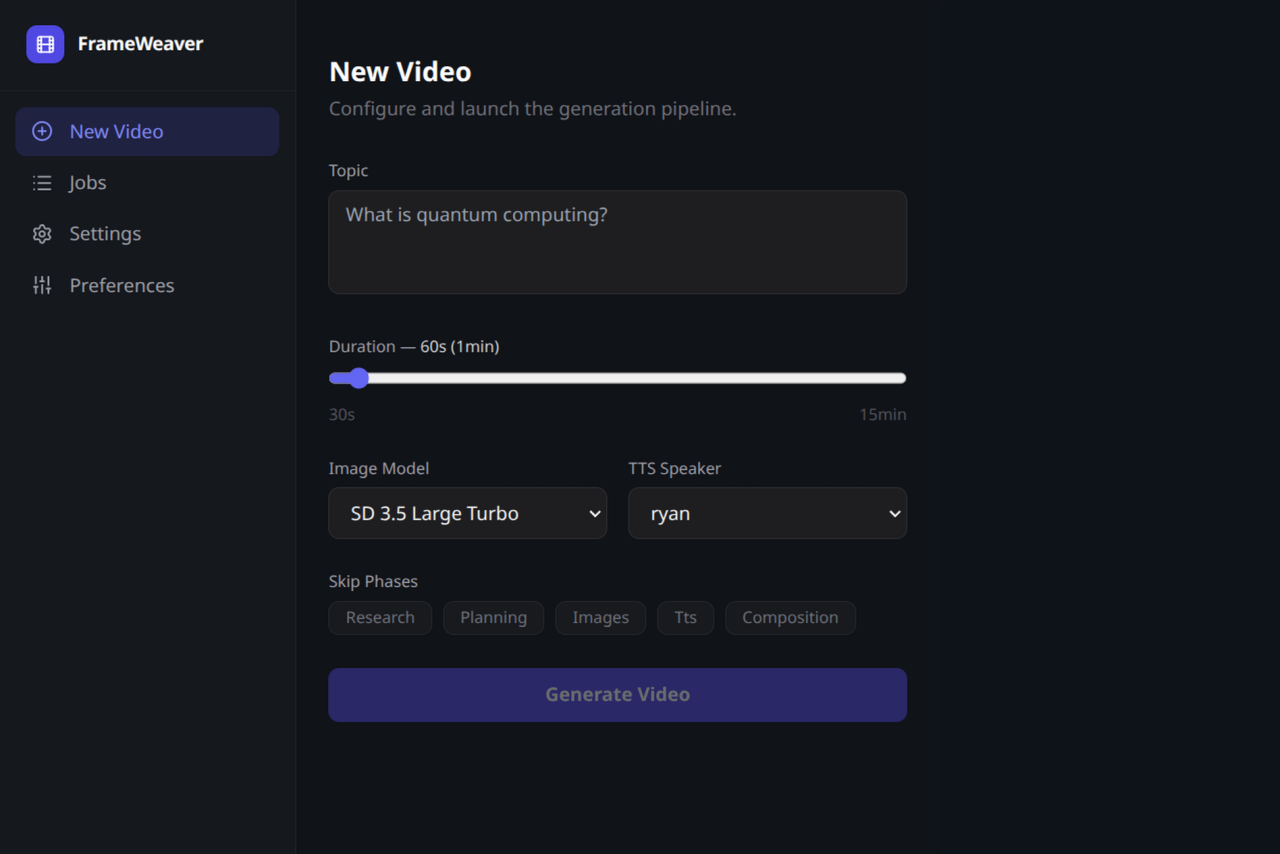Toggle the Tts skip phase chip
The width and height of the screenshot is (1280, 854).
tap(685, 618)
